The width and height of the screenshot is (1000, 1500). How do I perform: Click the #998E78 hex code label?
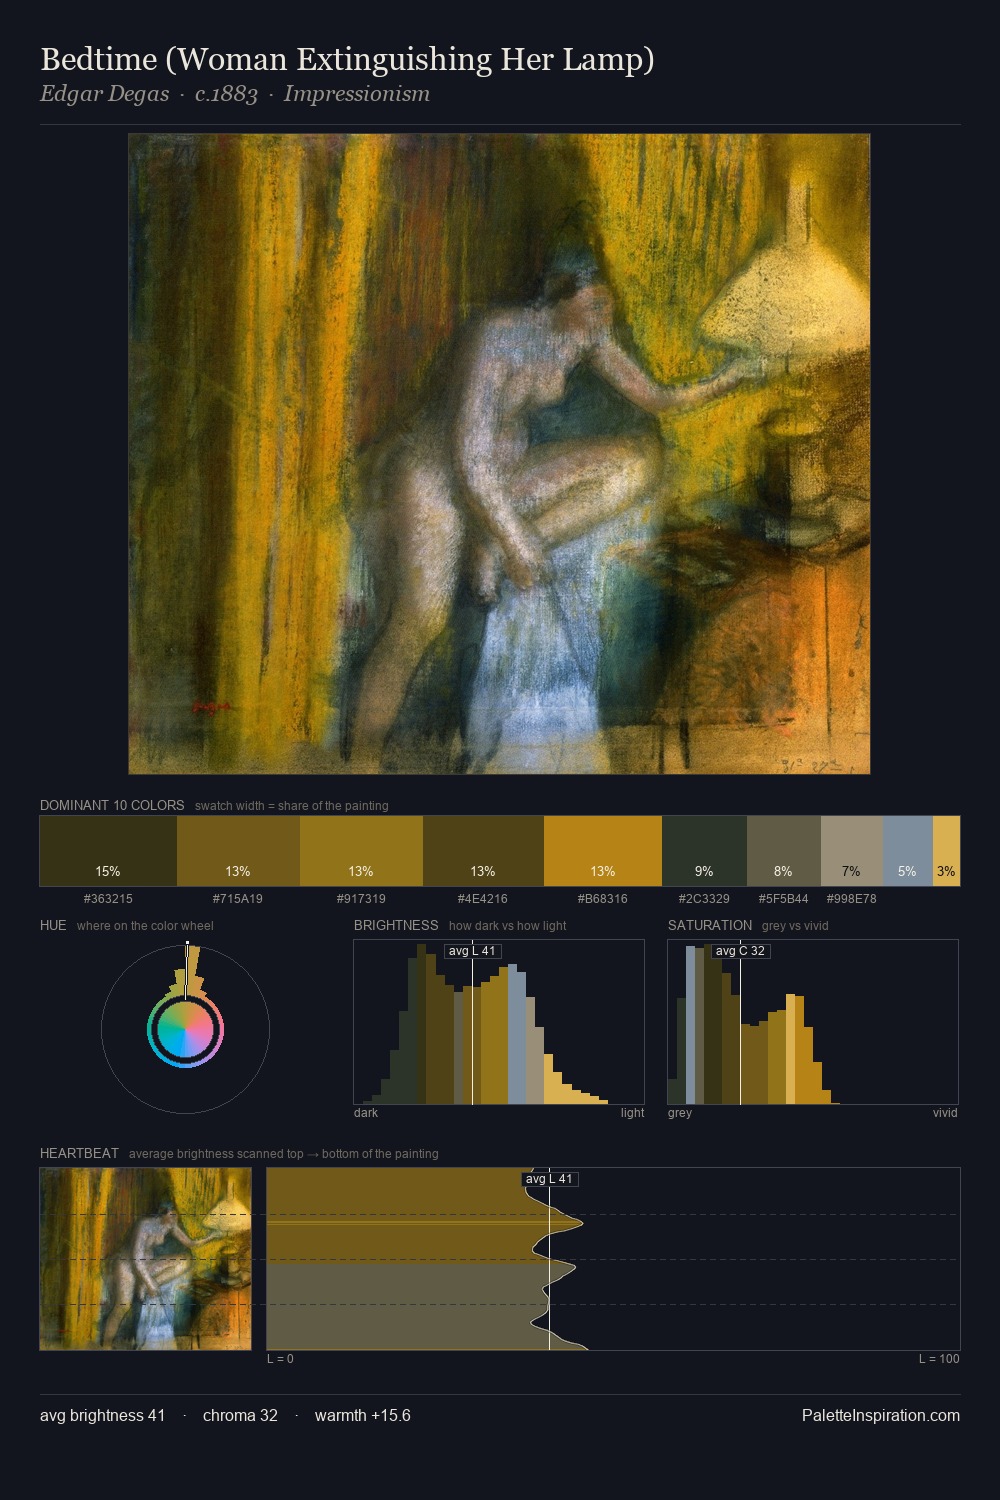point(852,899)
